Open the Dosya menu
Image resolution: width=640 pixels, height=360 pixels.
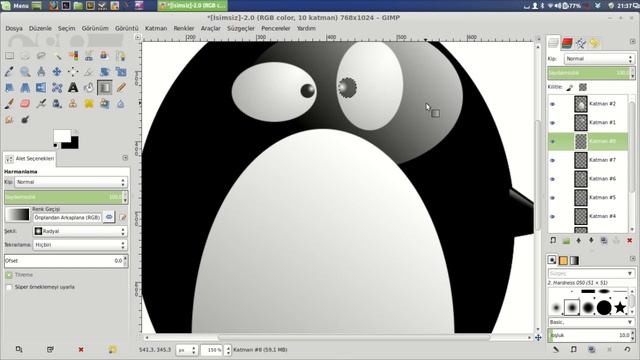coord(14,28)
